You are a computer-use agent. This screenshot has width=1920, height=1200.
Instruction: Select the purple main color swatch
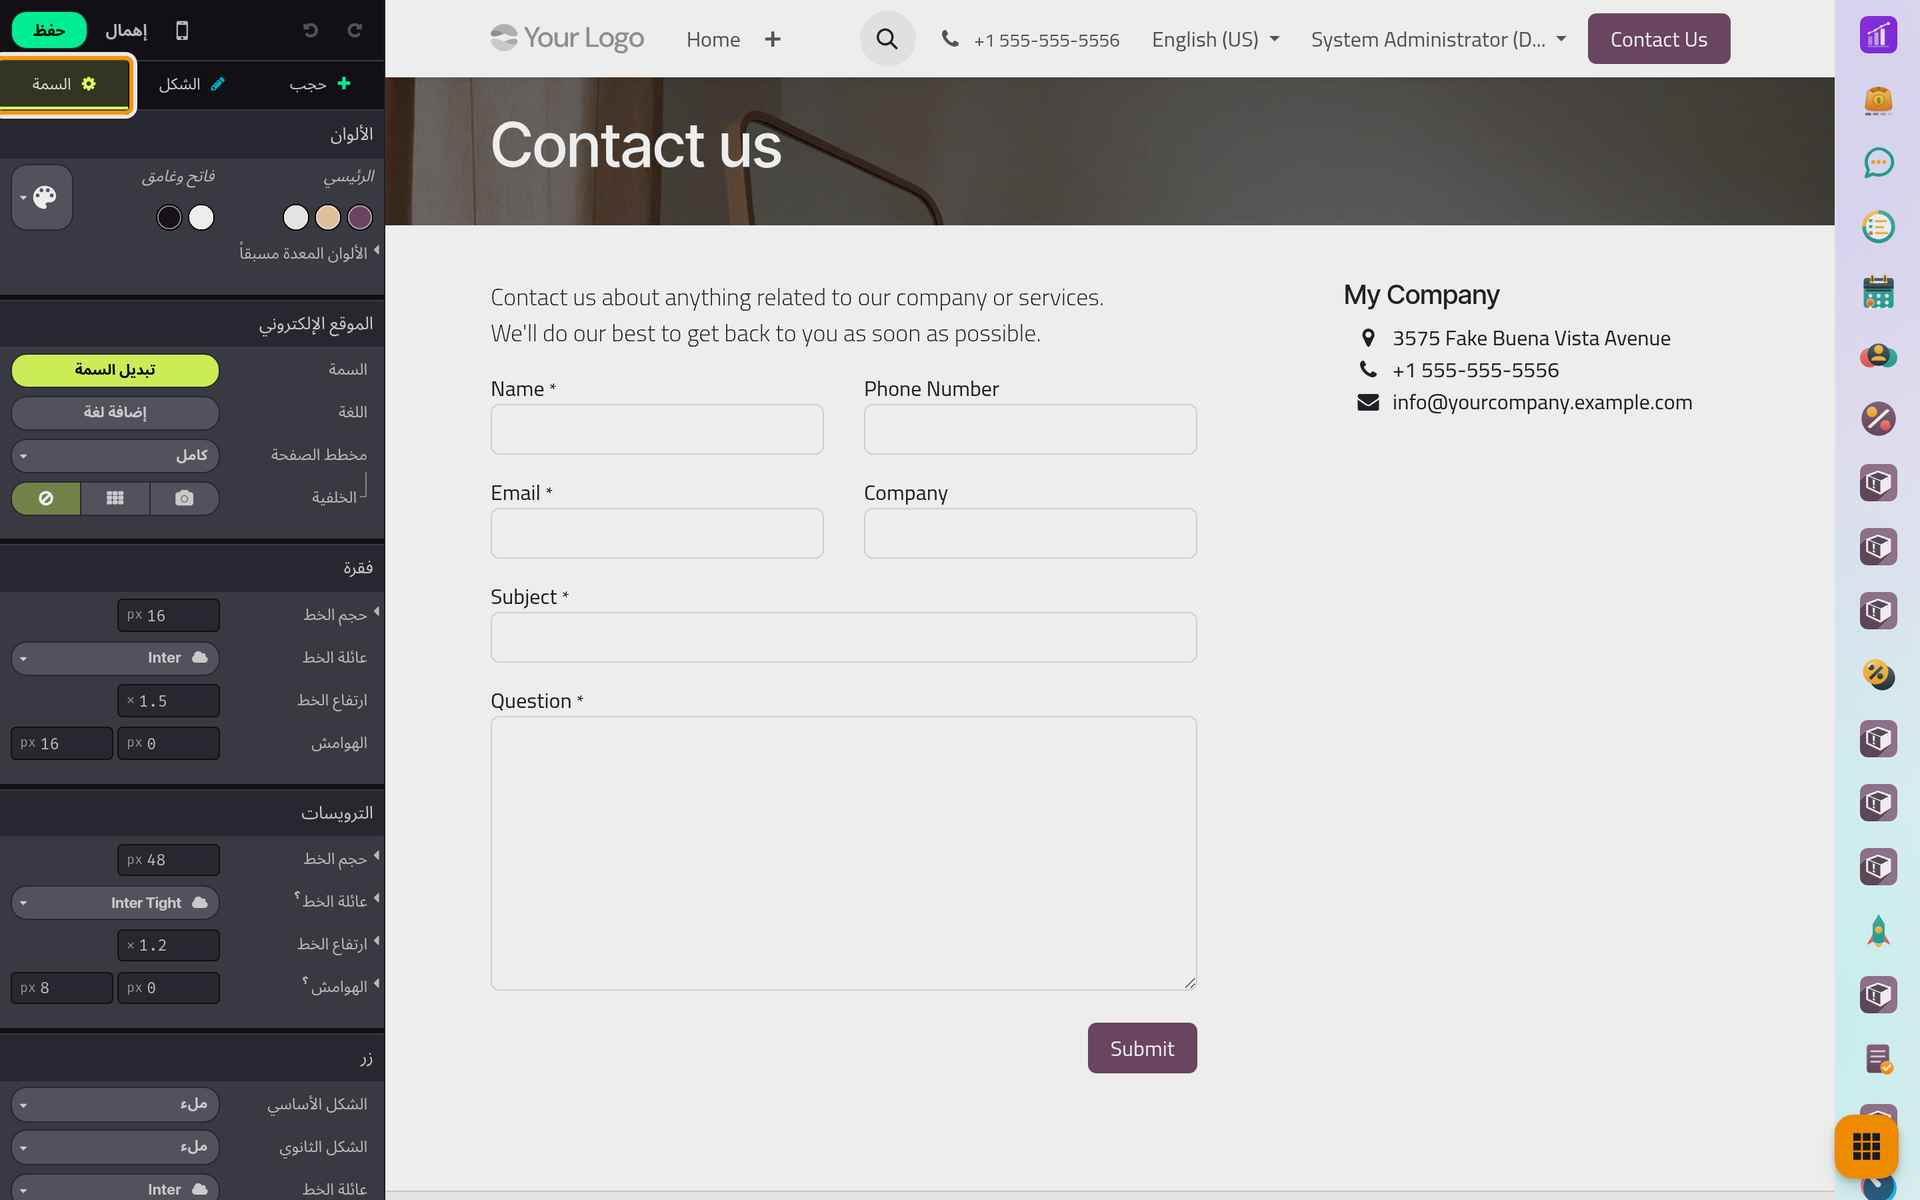pos(360,217)
